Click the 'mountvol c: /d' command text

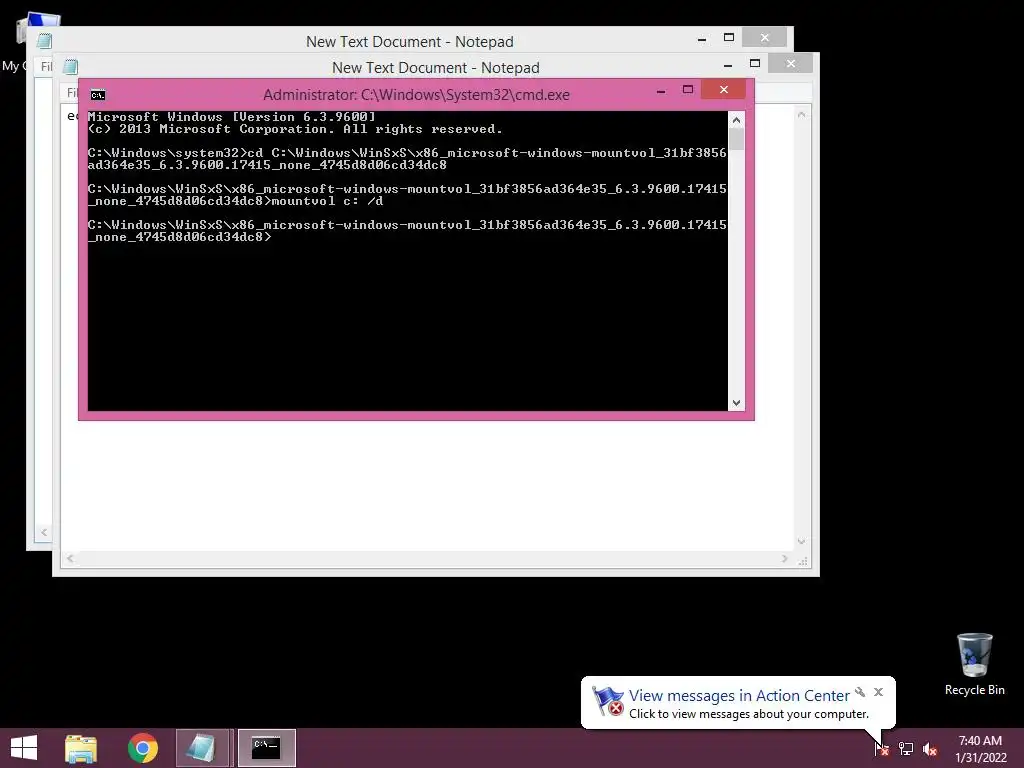click(327, 201)
